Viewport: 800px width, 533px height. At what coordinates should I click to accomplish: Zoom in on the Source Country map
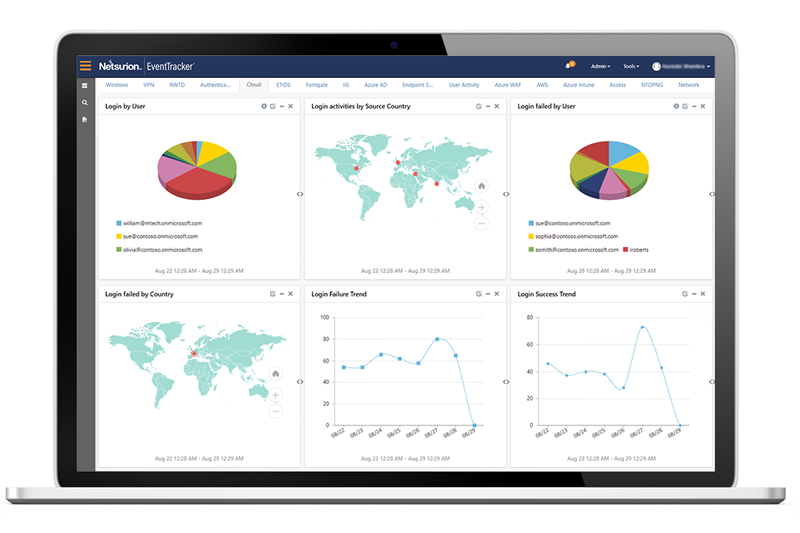[481, 207]
